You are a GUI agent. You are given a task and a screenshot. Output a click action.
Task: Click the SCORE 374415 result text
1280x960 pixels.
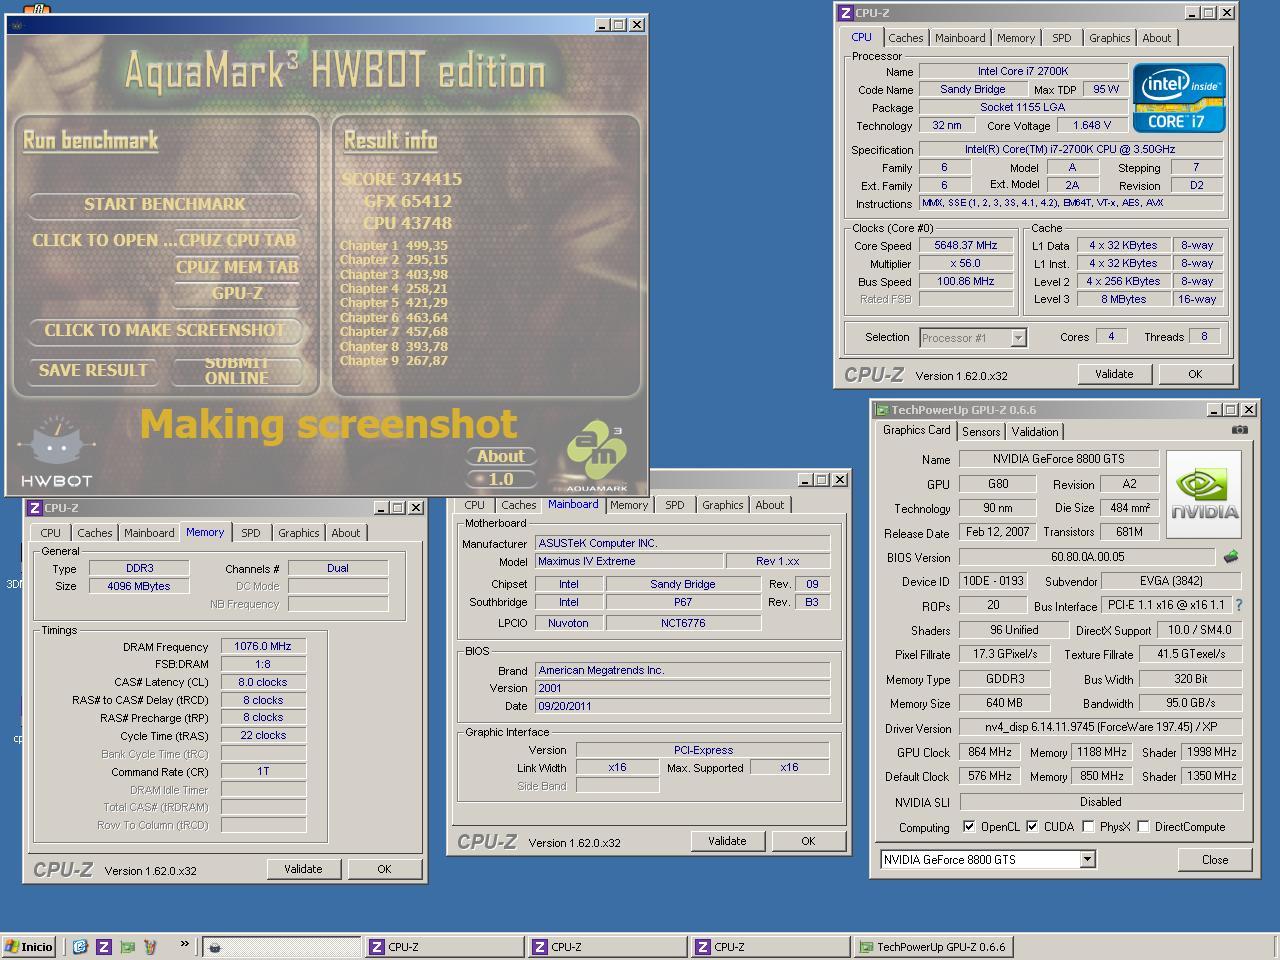402,179
